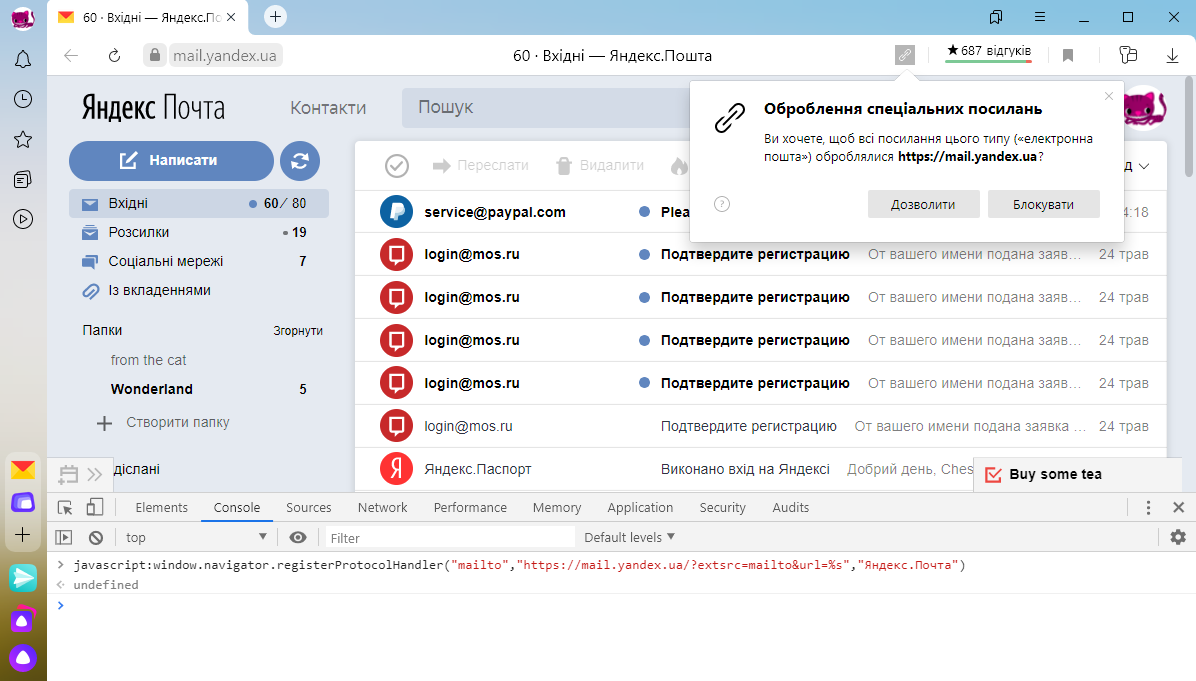Open DevTools three-dot customize menu
Screen dimensions: 1196x681
(x=1148, y=508)
